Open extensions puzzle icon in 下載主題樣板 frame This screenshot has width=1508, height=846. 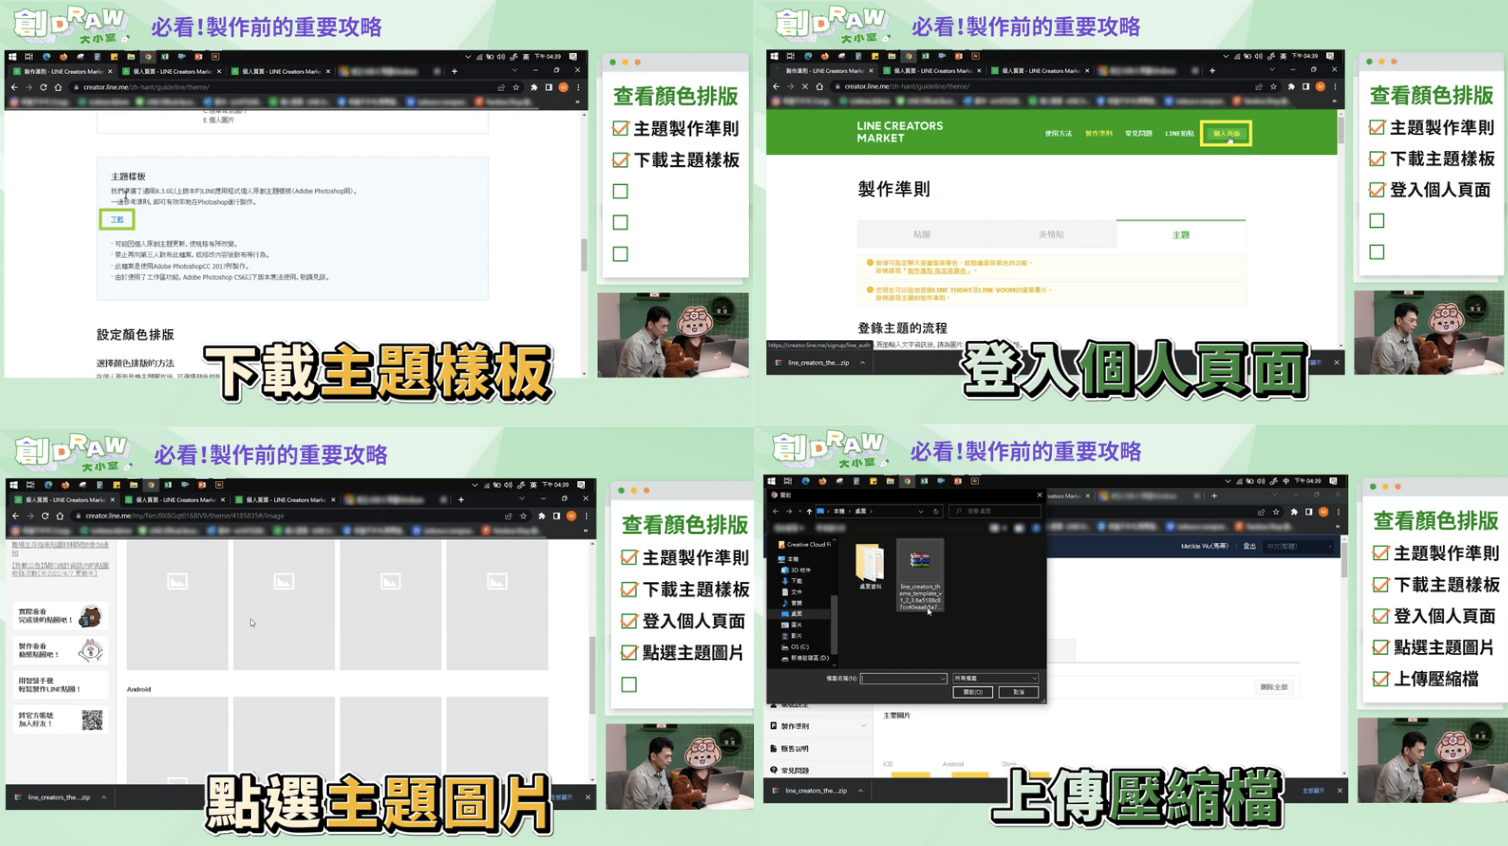pos(534,87)
